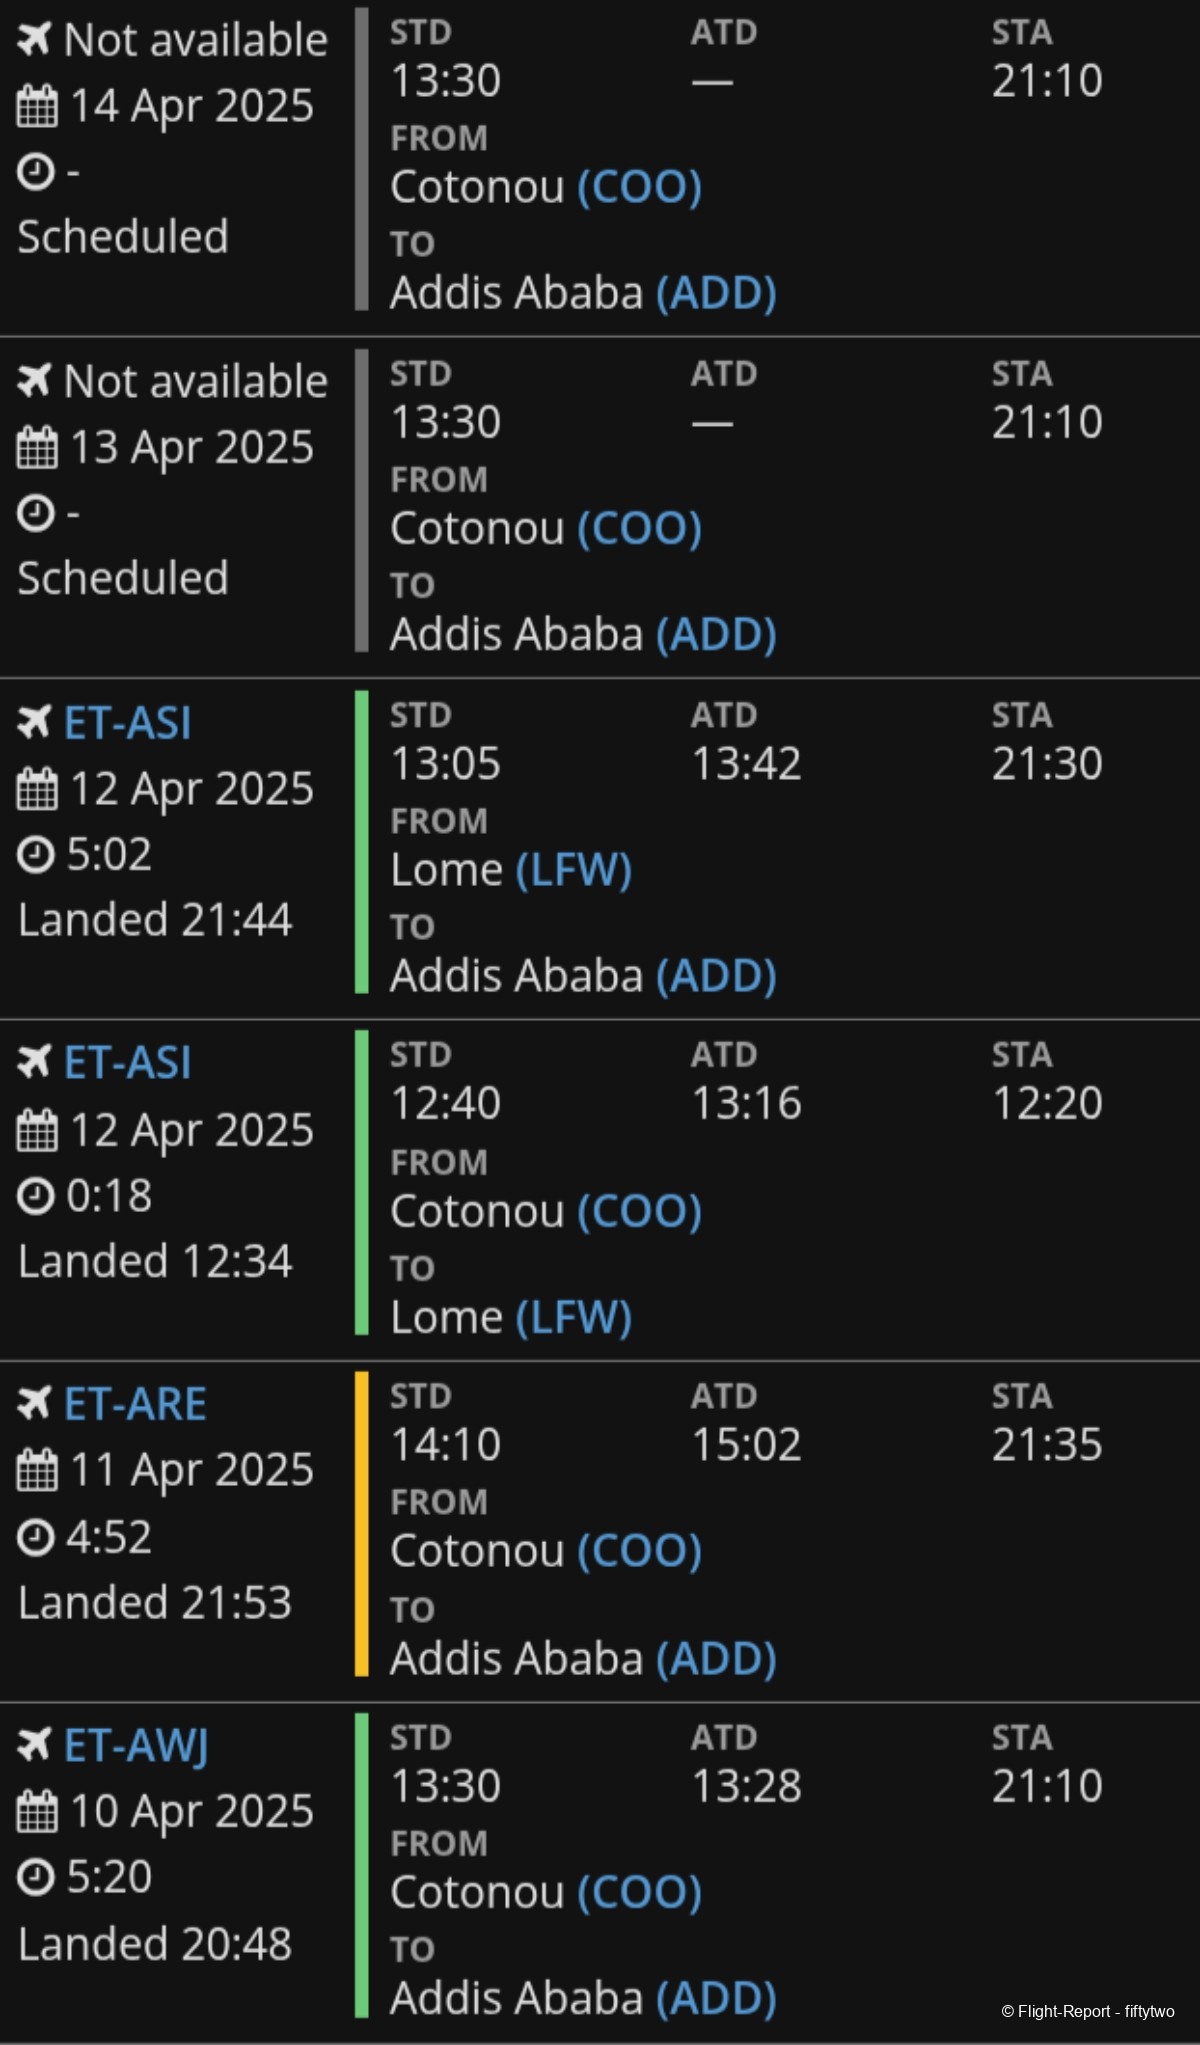Open ET-ASI link on the Lome departure flight
The image size is (1200, 2045).
[x=127, y=723]
